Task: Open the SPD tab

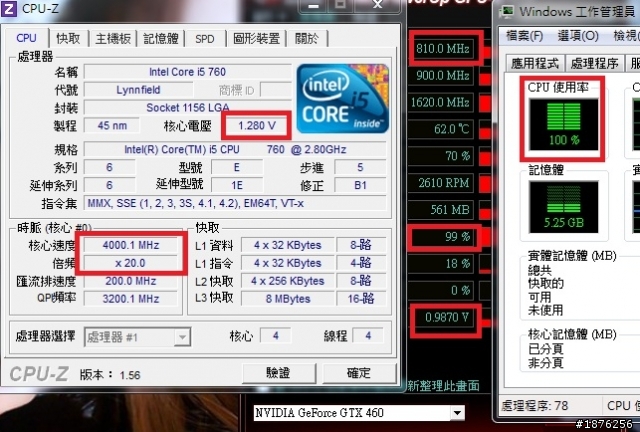Action: [x=205, y=39]
